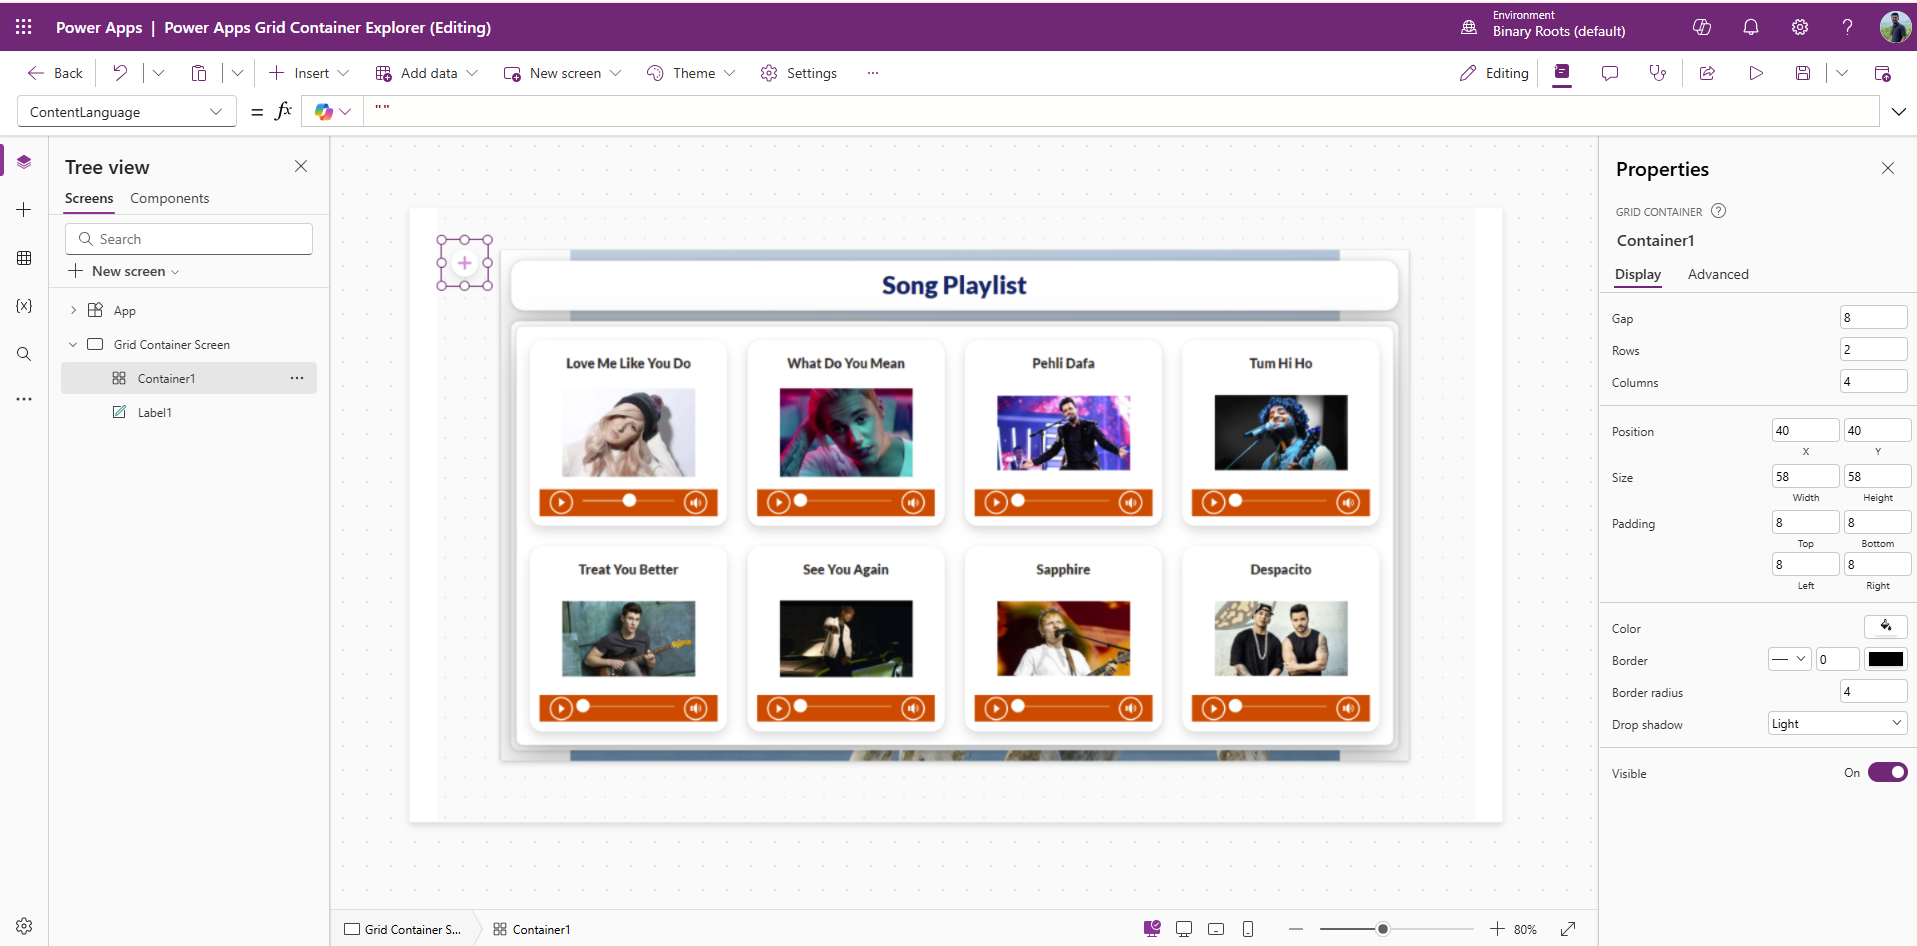Click the Share app icon
The width and height of the screenshot is (1917, 946).
1707,73
